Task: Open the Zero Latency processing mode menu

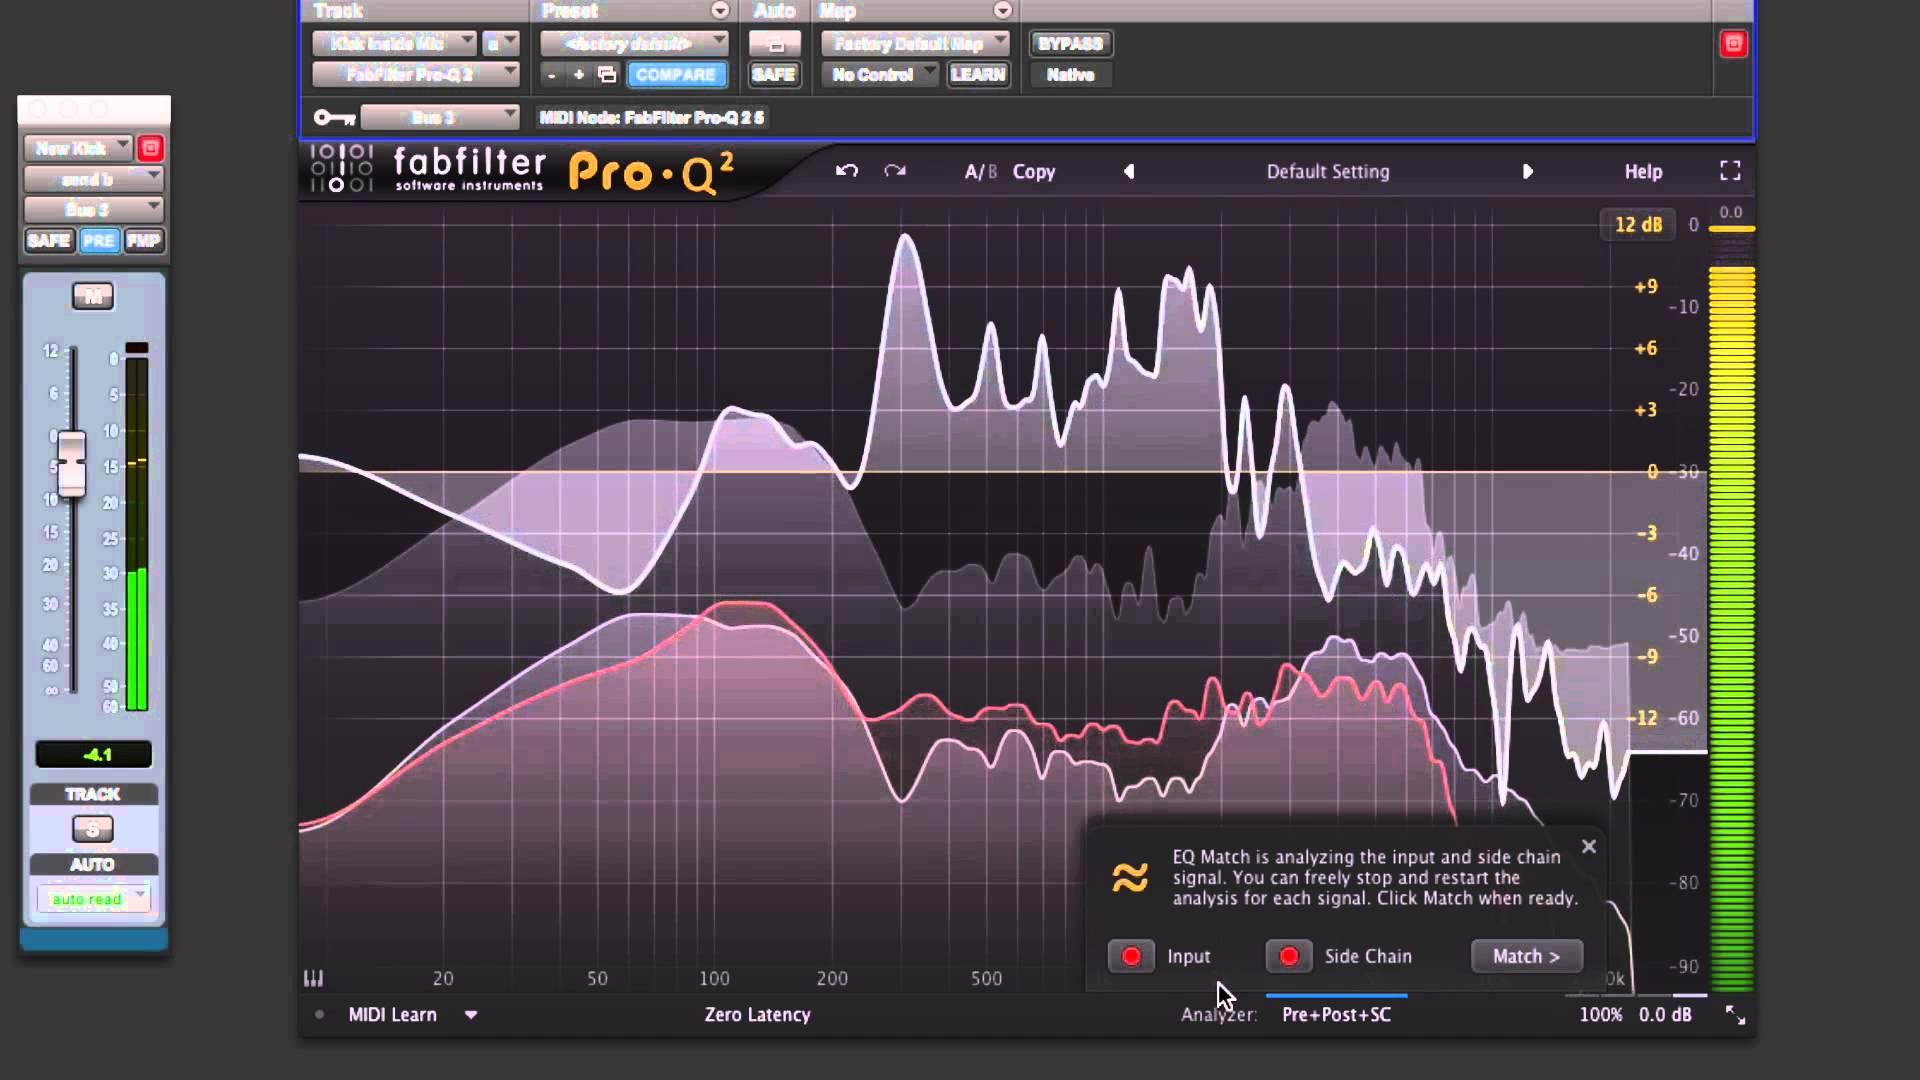Action: (x=757, y=1015)
